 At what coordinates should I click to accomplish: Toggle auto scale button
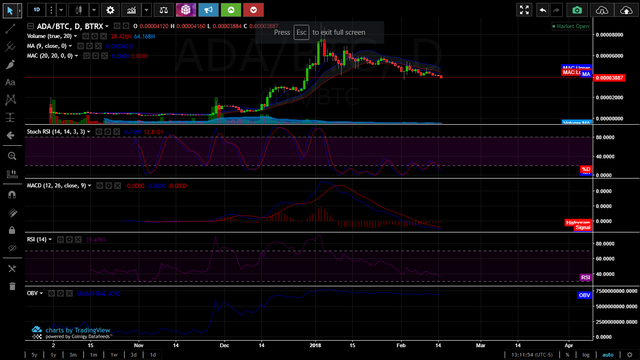[608, 355]
